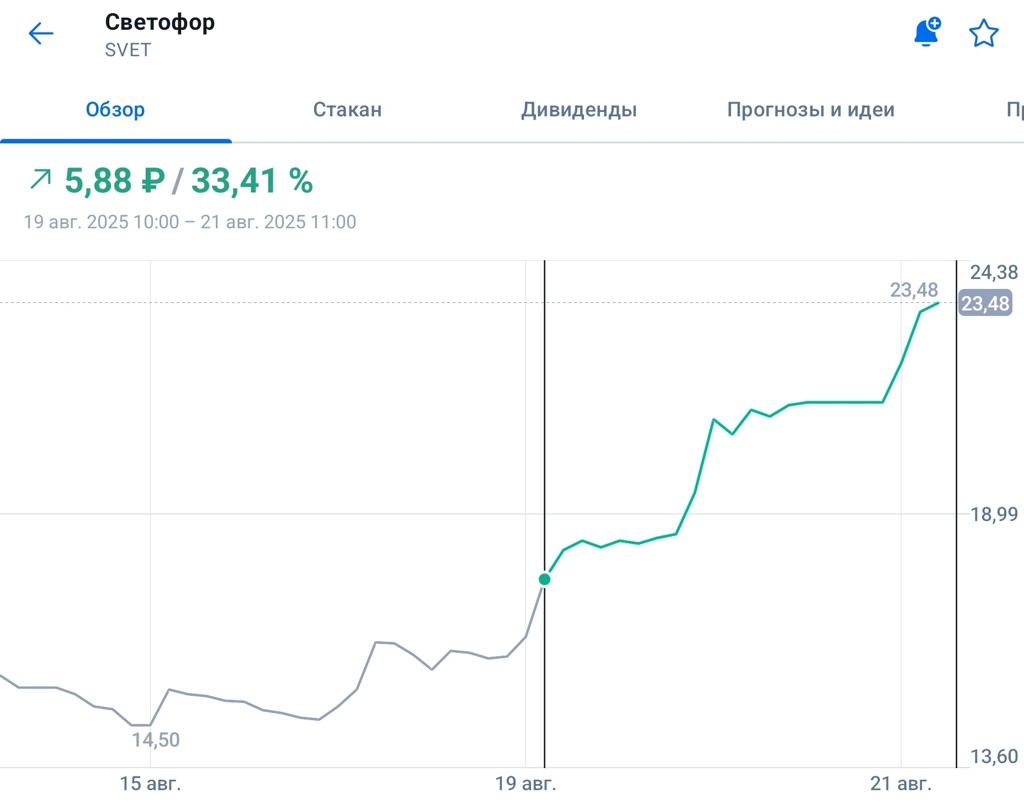Click the Светофор stock title
Image resolution: width=1024 pixels, height=810 pixels.
[159, 22]
